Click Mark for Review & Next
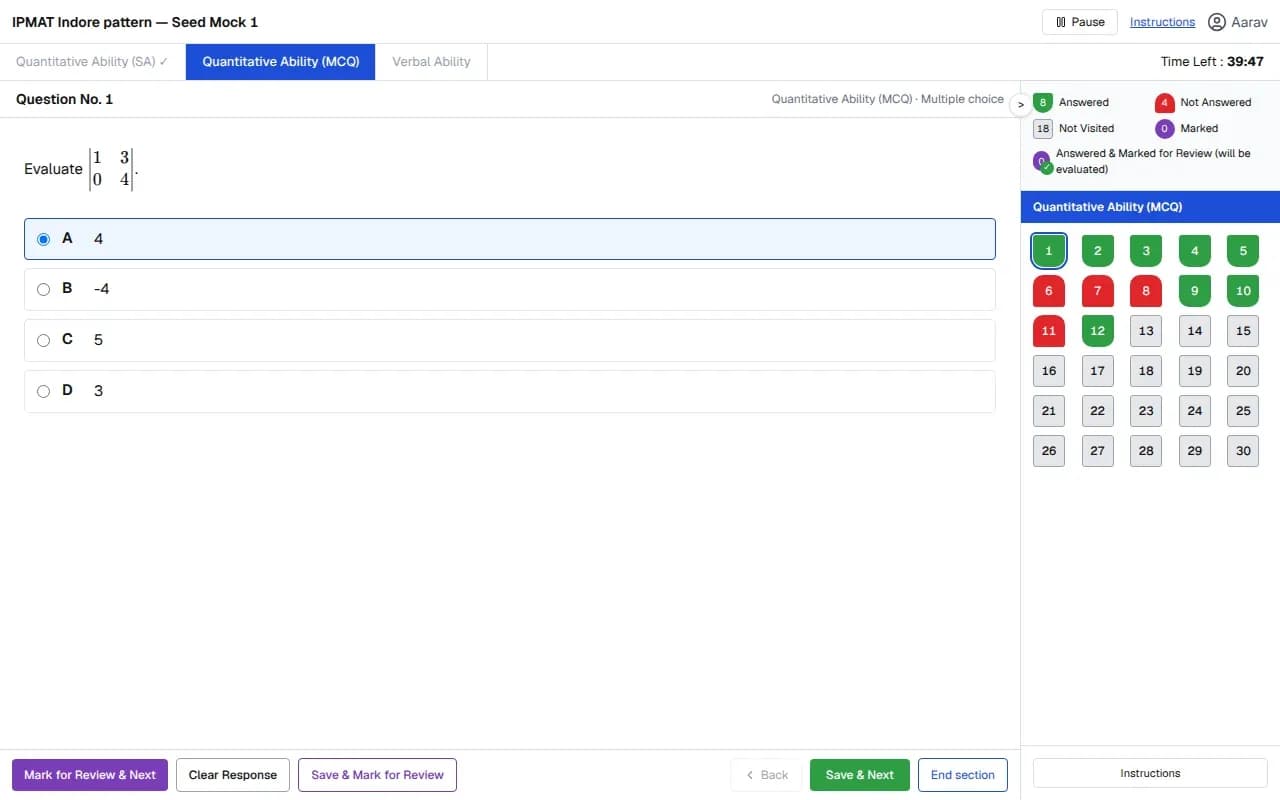This screenshot has width=1280, height=800. (90, 775)
